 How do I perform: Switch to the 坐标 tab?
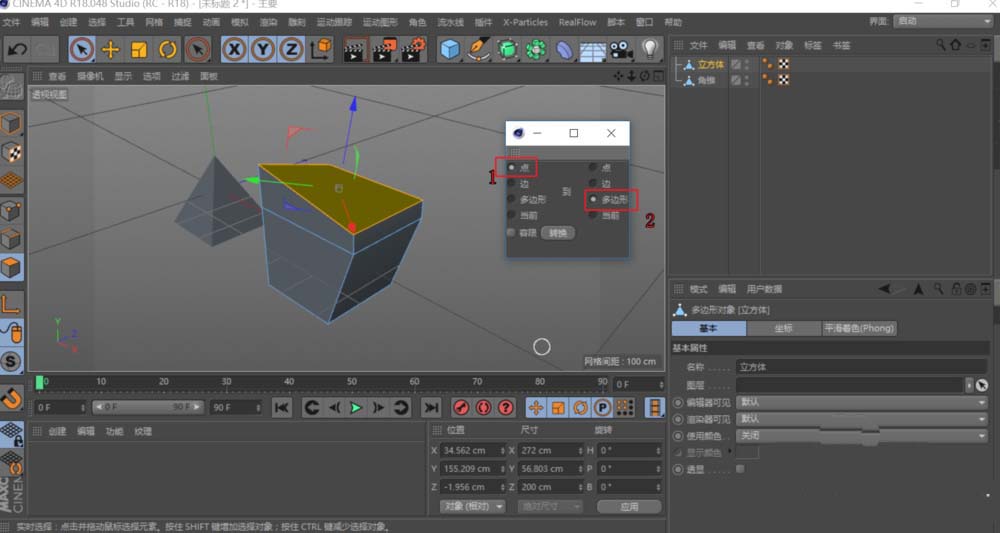(x=783, y=328)
